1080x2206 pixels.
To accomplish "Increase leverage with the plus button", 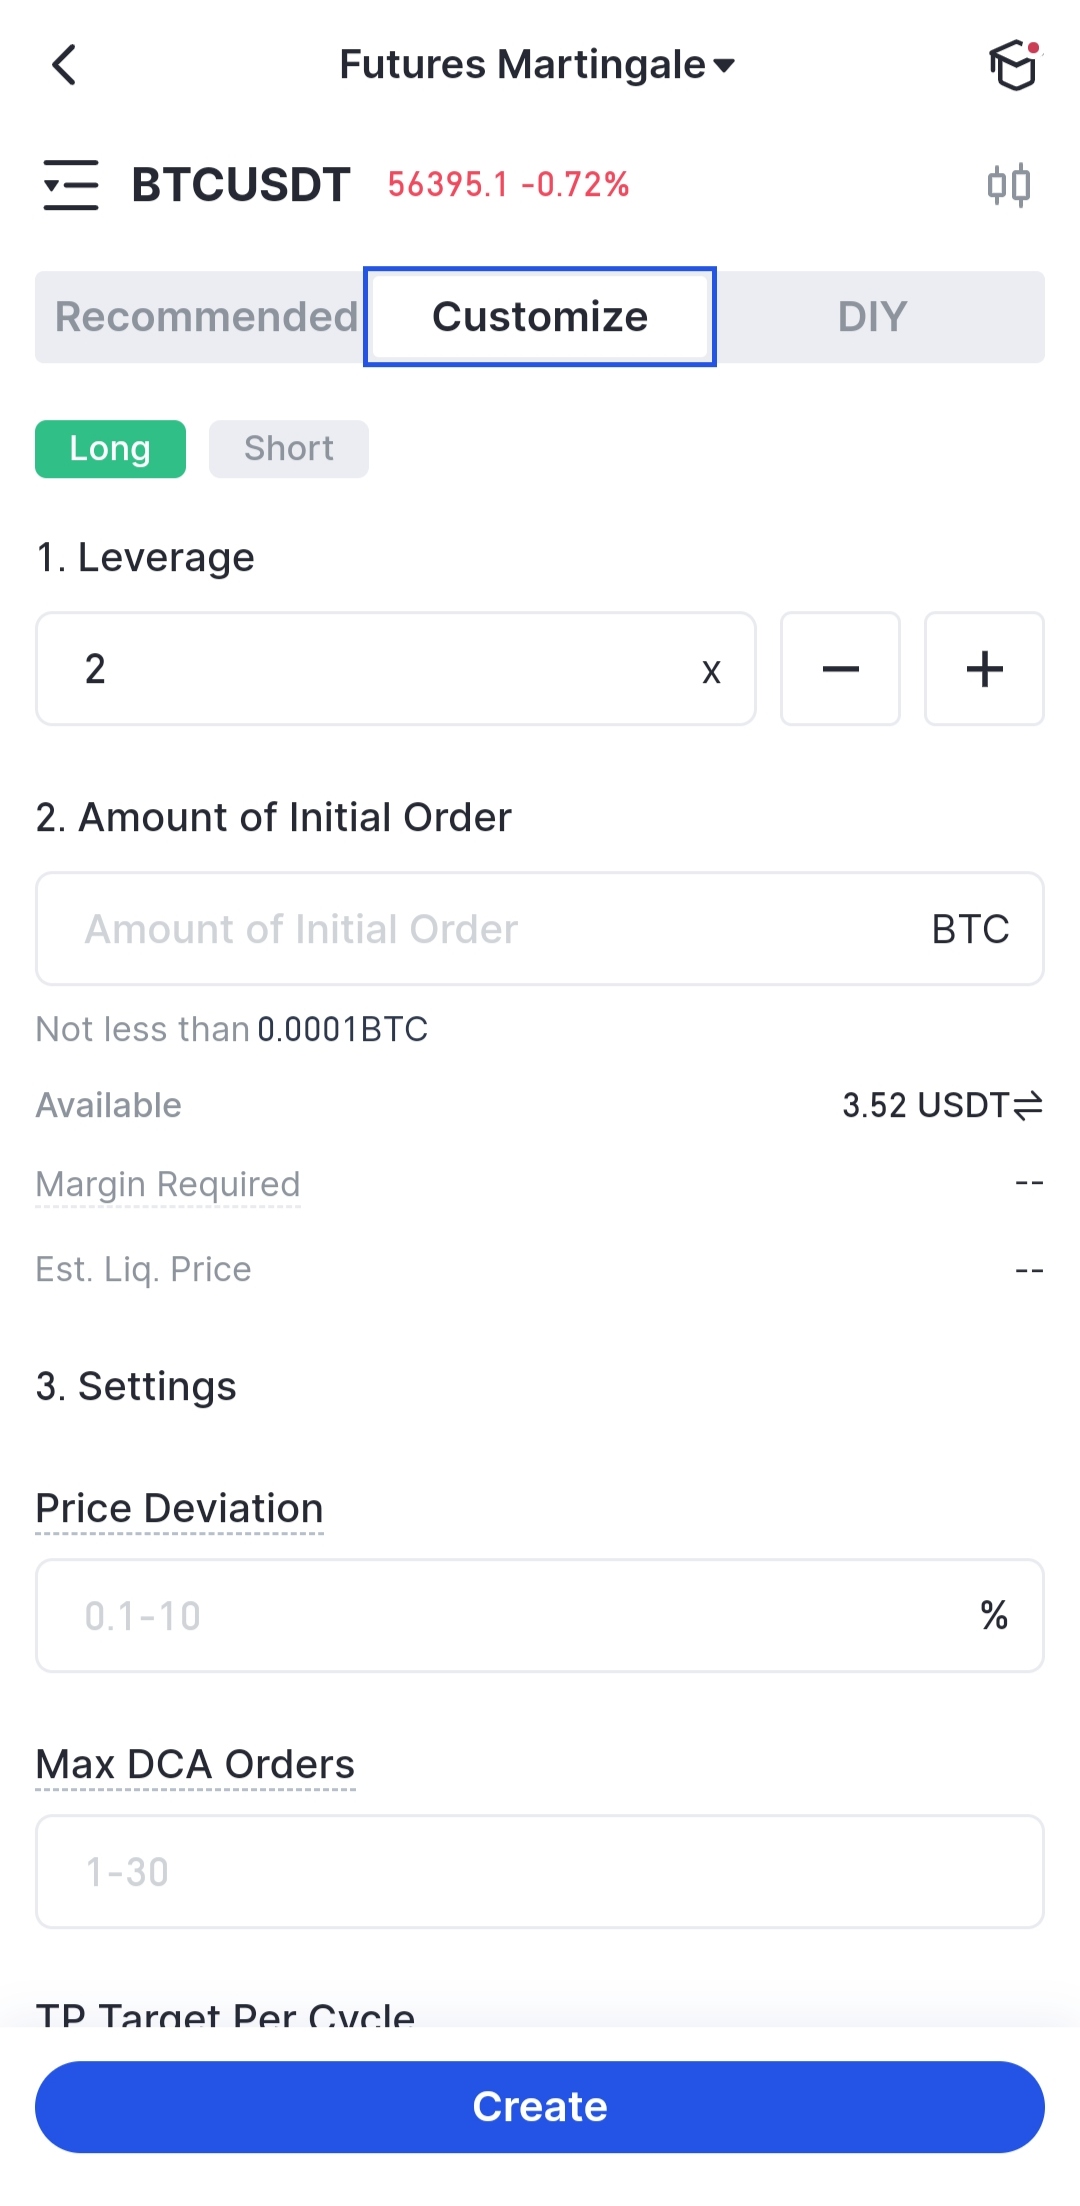I will click(x=984, y=669).
